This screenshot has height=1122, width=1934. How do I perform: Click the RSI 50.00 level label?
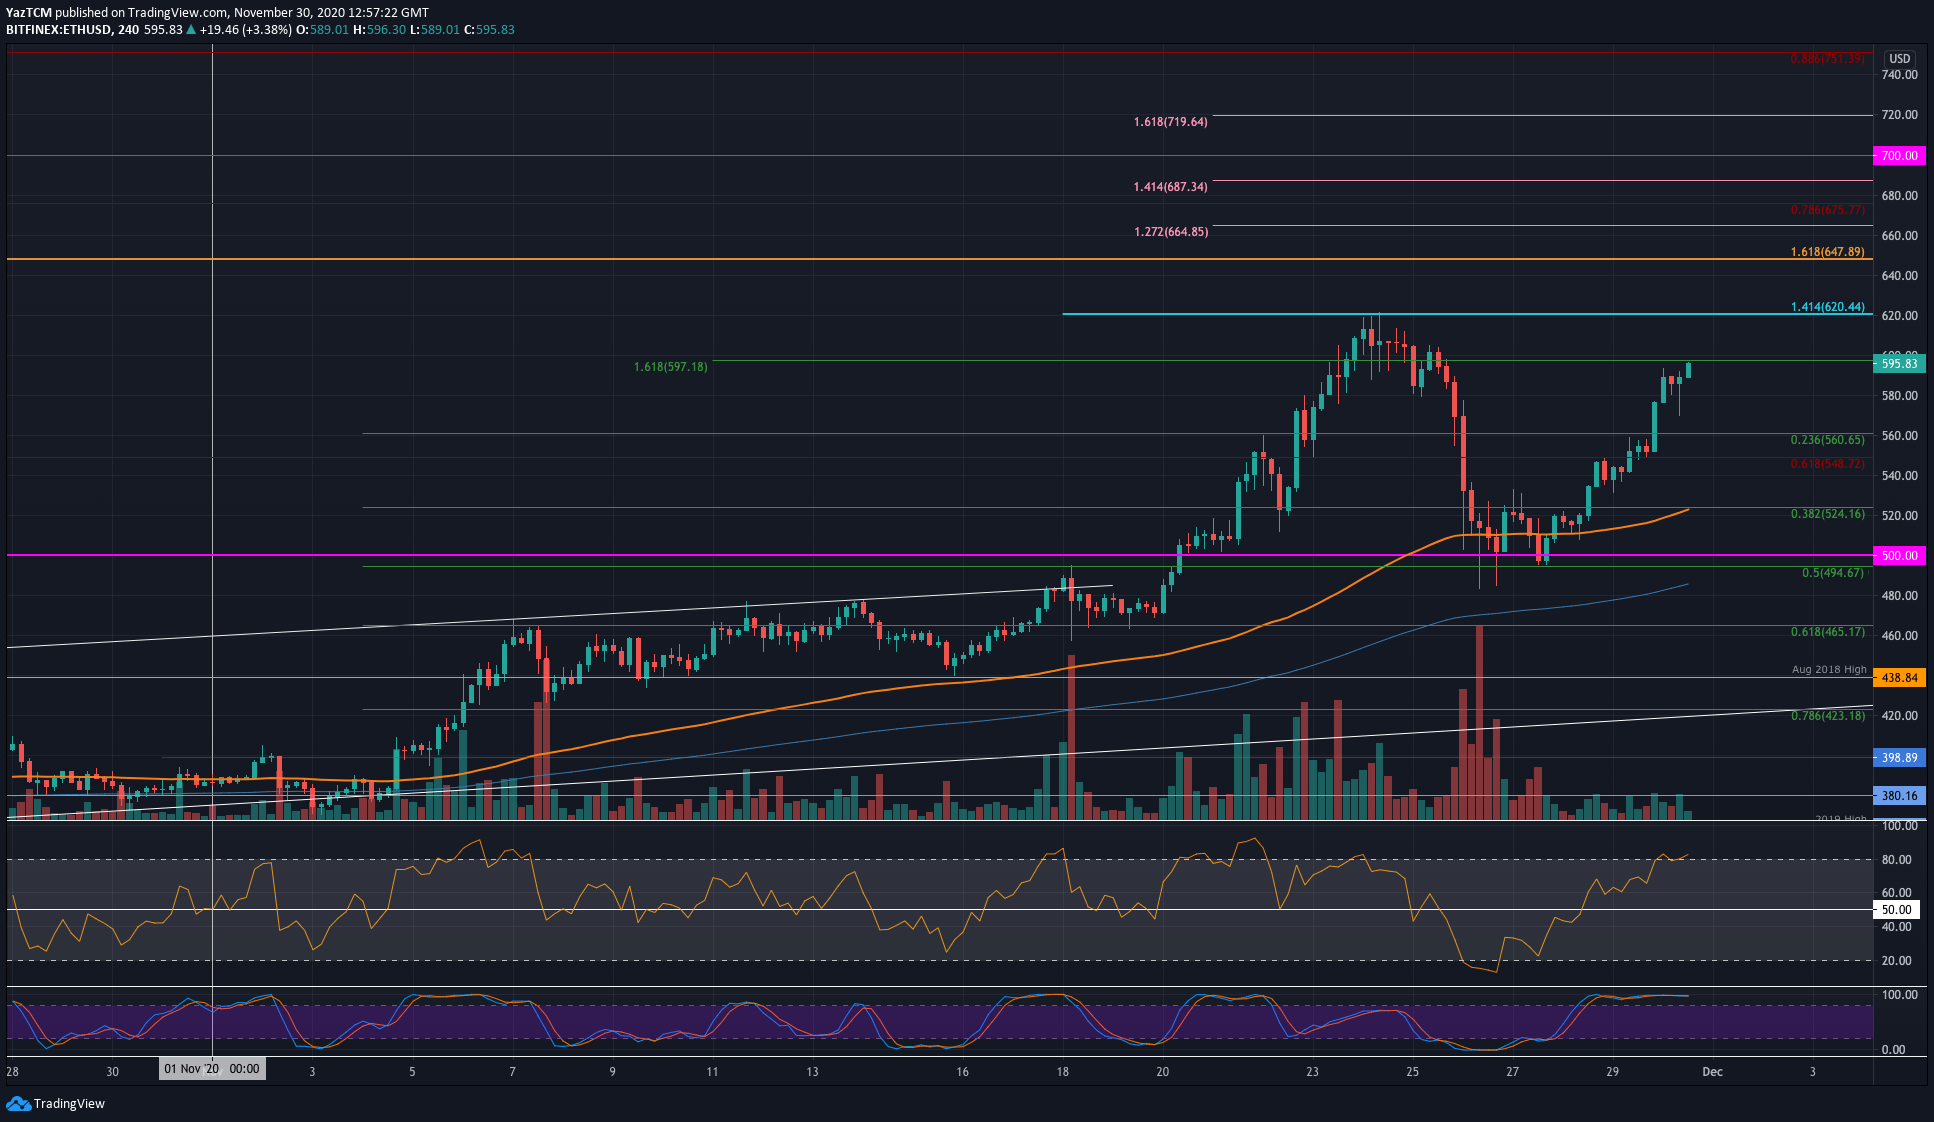pos(1896,910)
